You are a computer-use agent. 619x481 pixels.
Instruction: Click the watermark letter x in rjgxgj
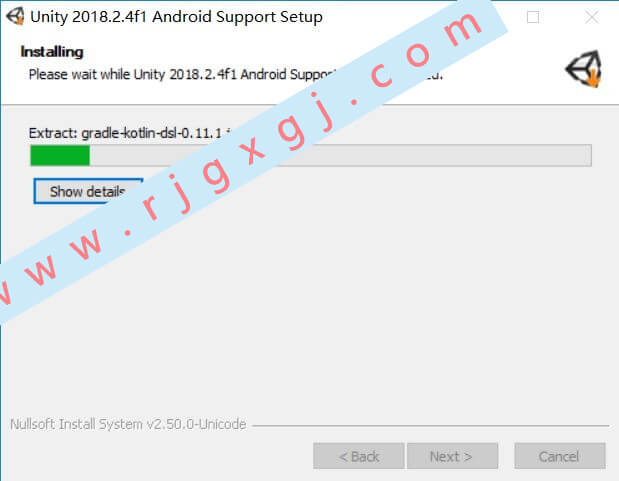(250, 151)
